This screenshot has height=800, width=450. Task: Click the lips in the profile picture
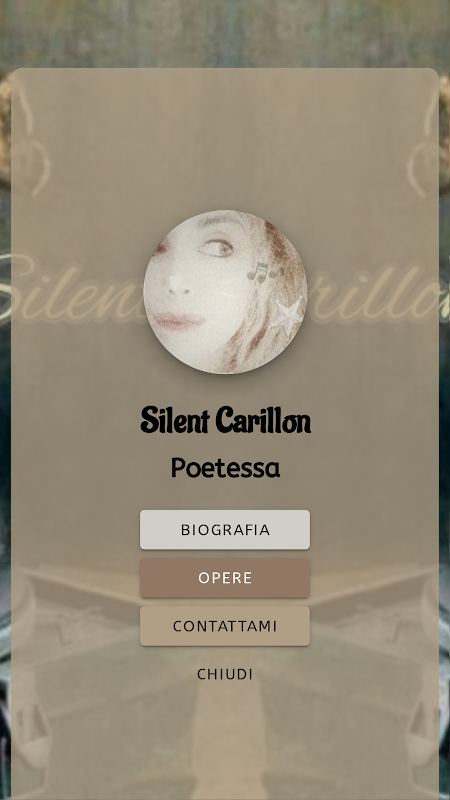click(x=179, y=321)
